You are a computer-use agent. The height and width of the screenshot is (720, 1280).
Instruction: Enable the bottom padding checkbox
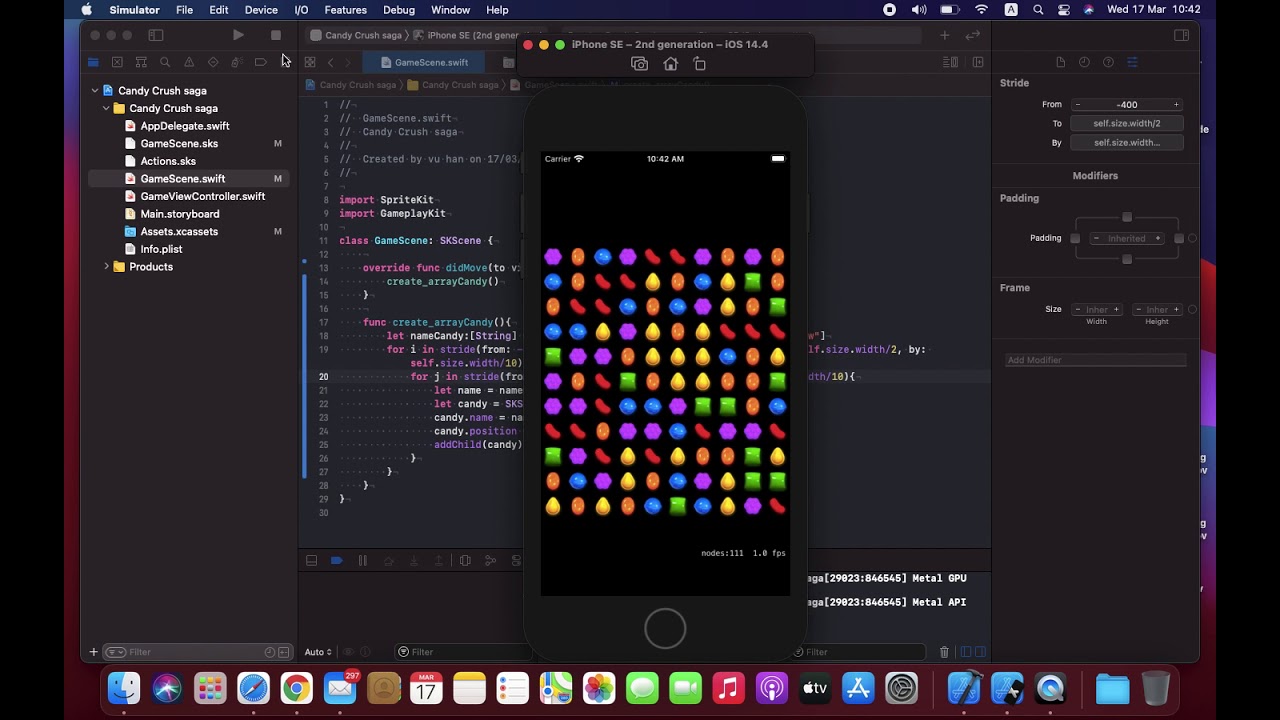1127,260
